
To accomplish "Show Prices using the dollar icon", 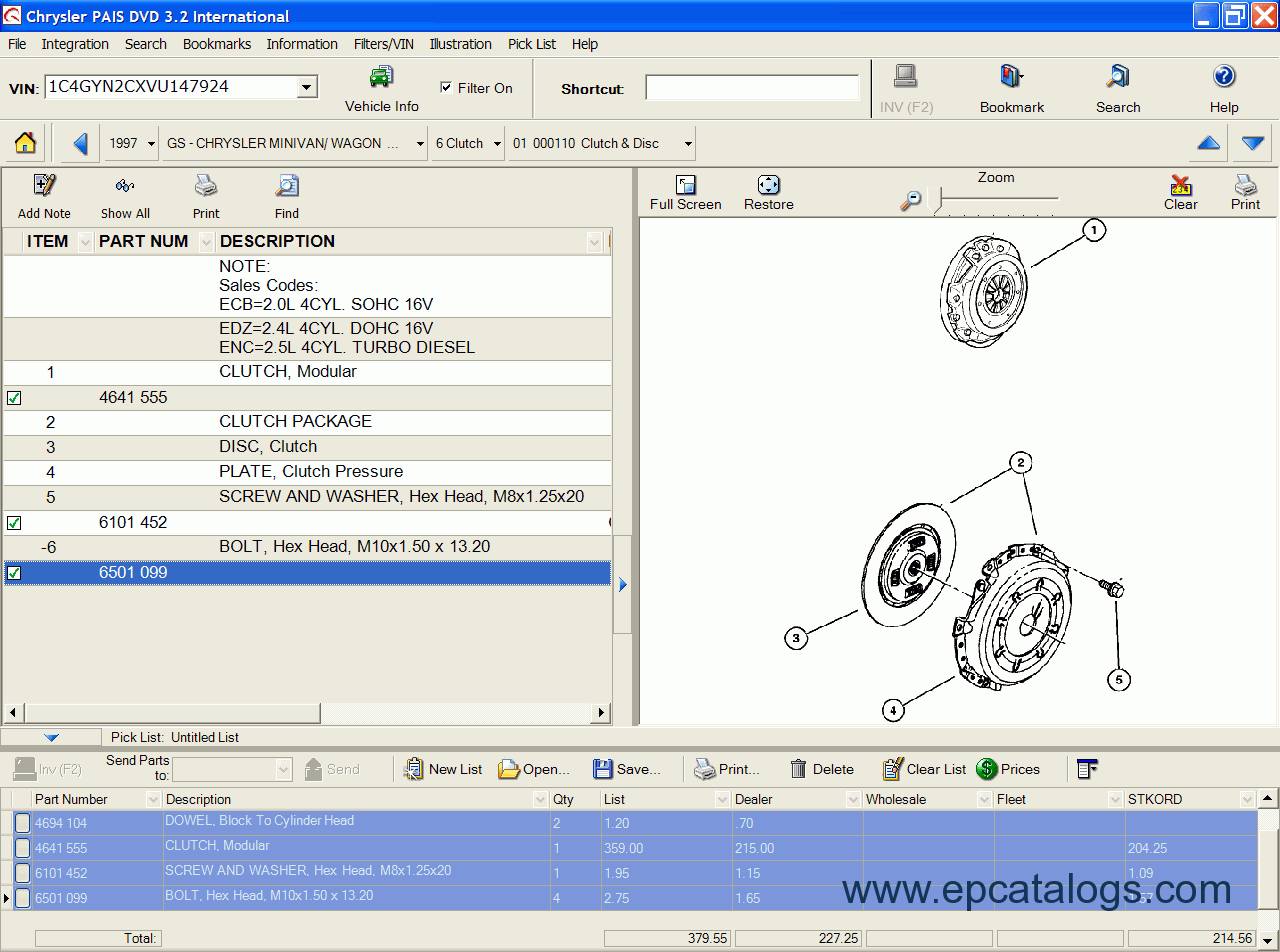I will tap(1008, 769).
